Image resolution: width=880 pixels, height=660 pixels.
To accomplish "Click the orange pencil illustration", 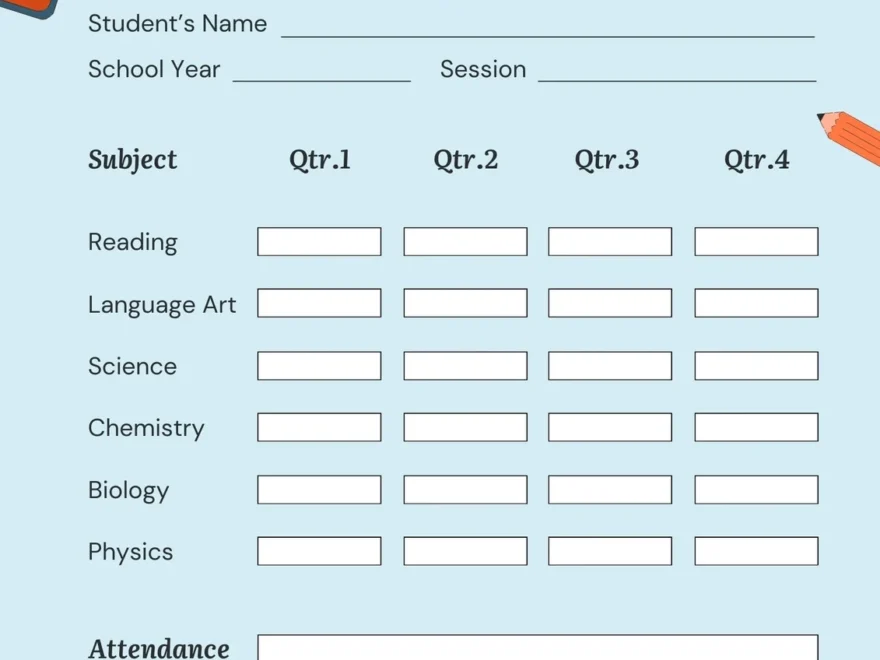I will [852, 139].
